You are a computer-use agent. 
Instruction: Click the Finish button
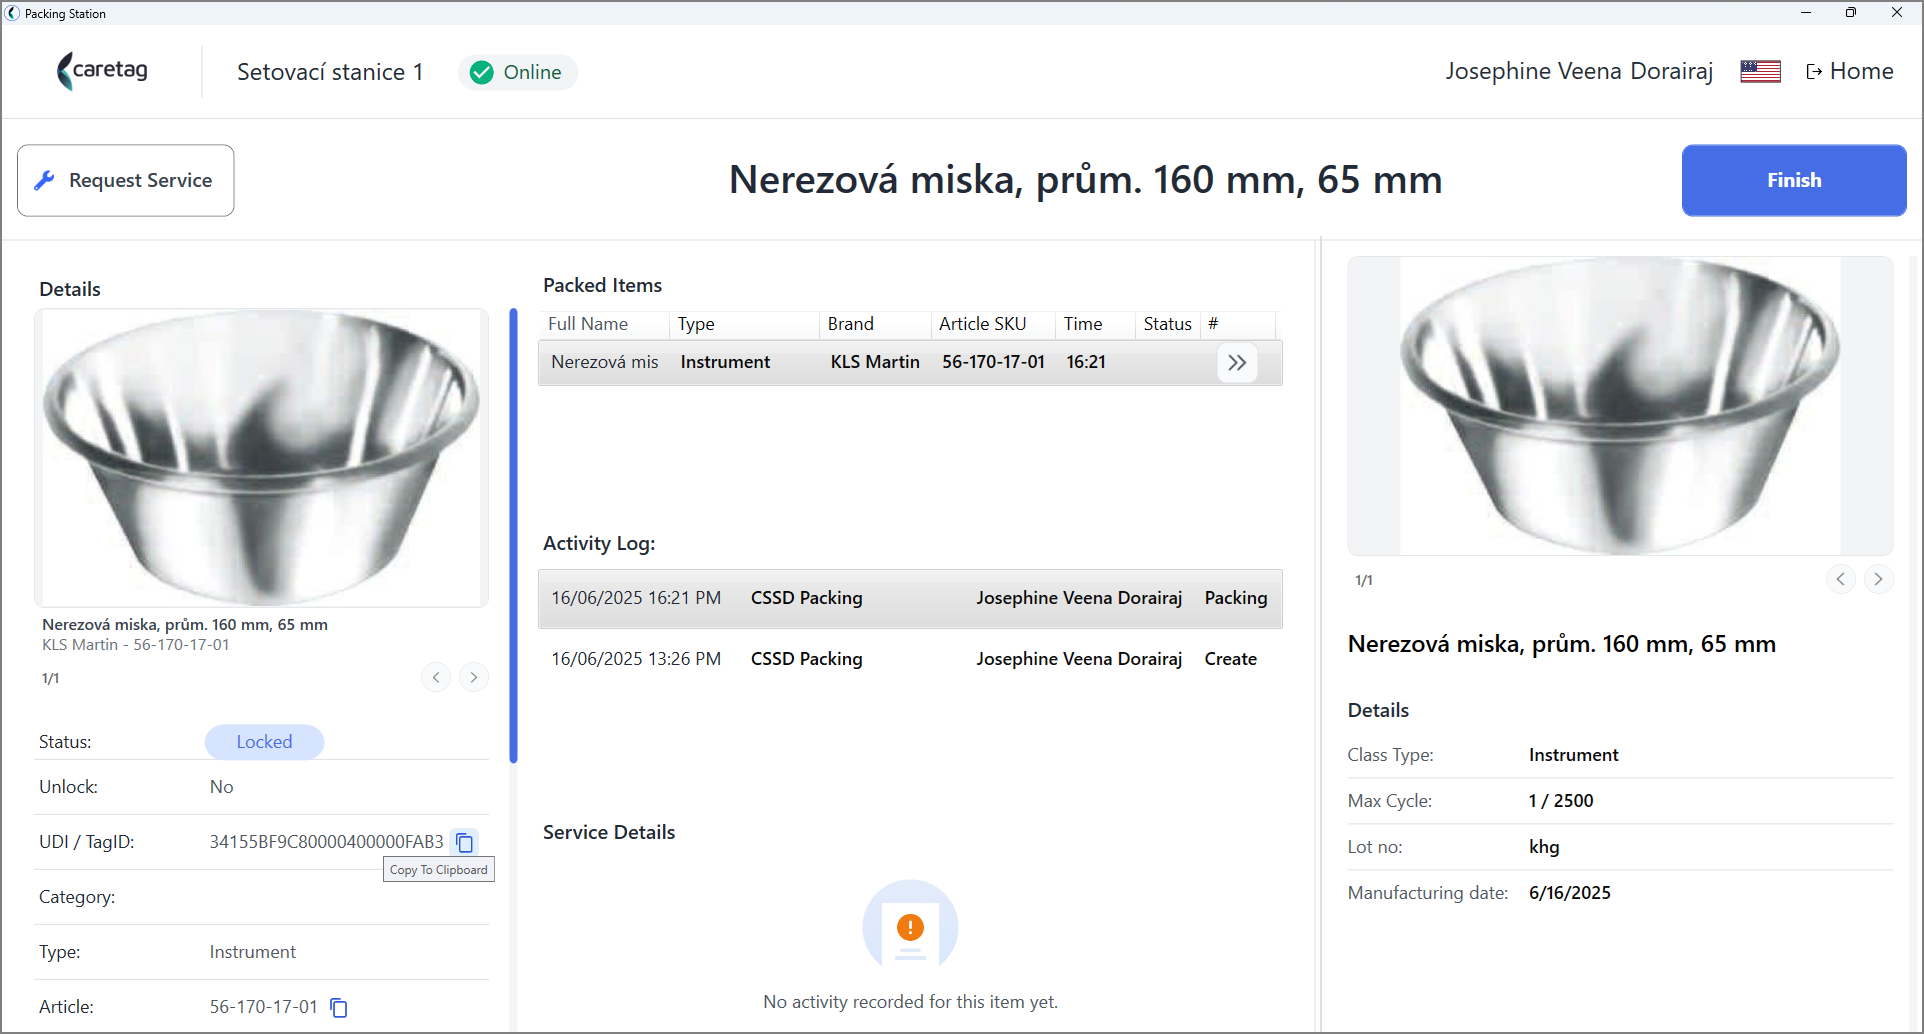[1794, 180]
